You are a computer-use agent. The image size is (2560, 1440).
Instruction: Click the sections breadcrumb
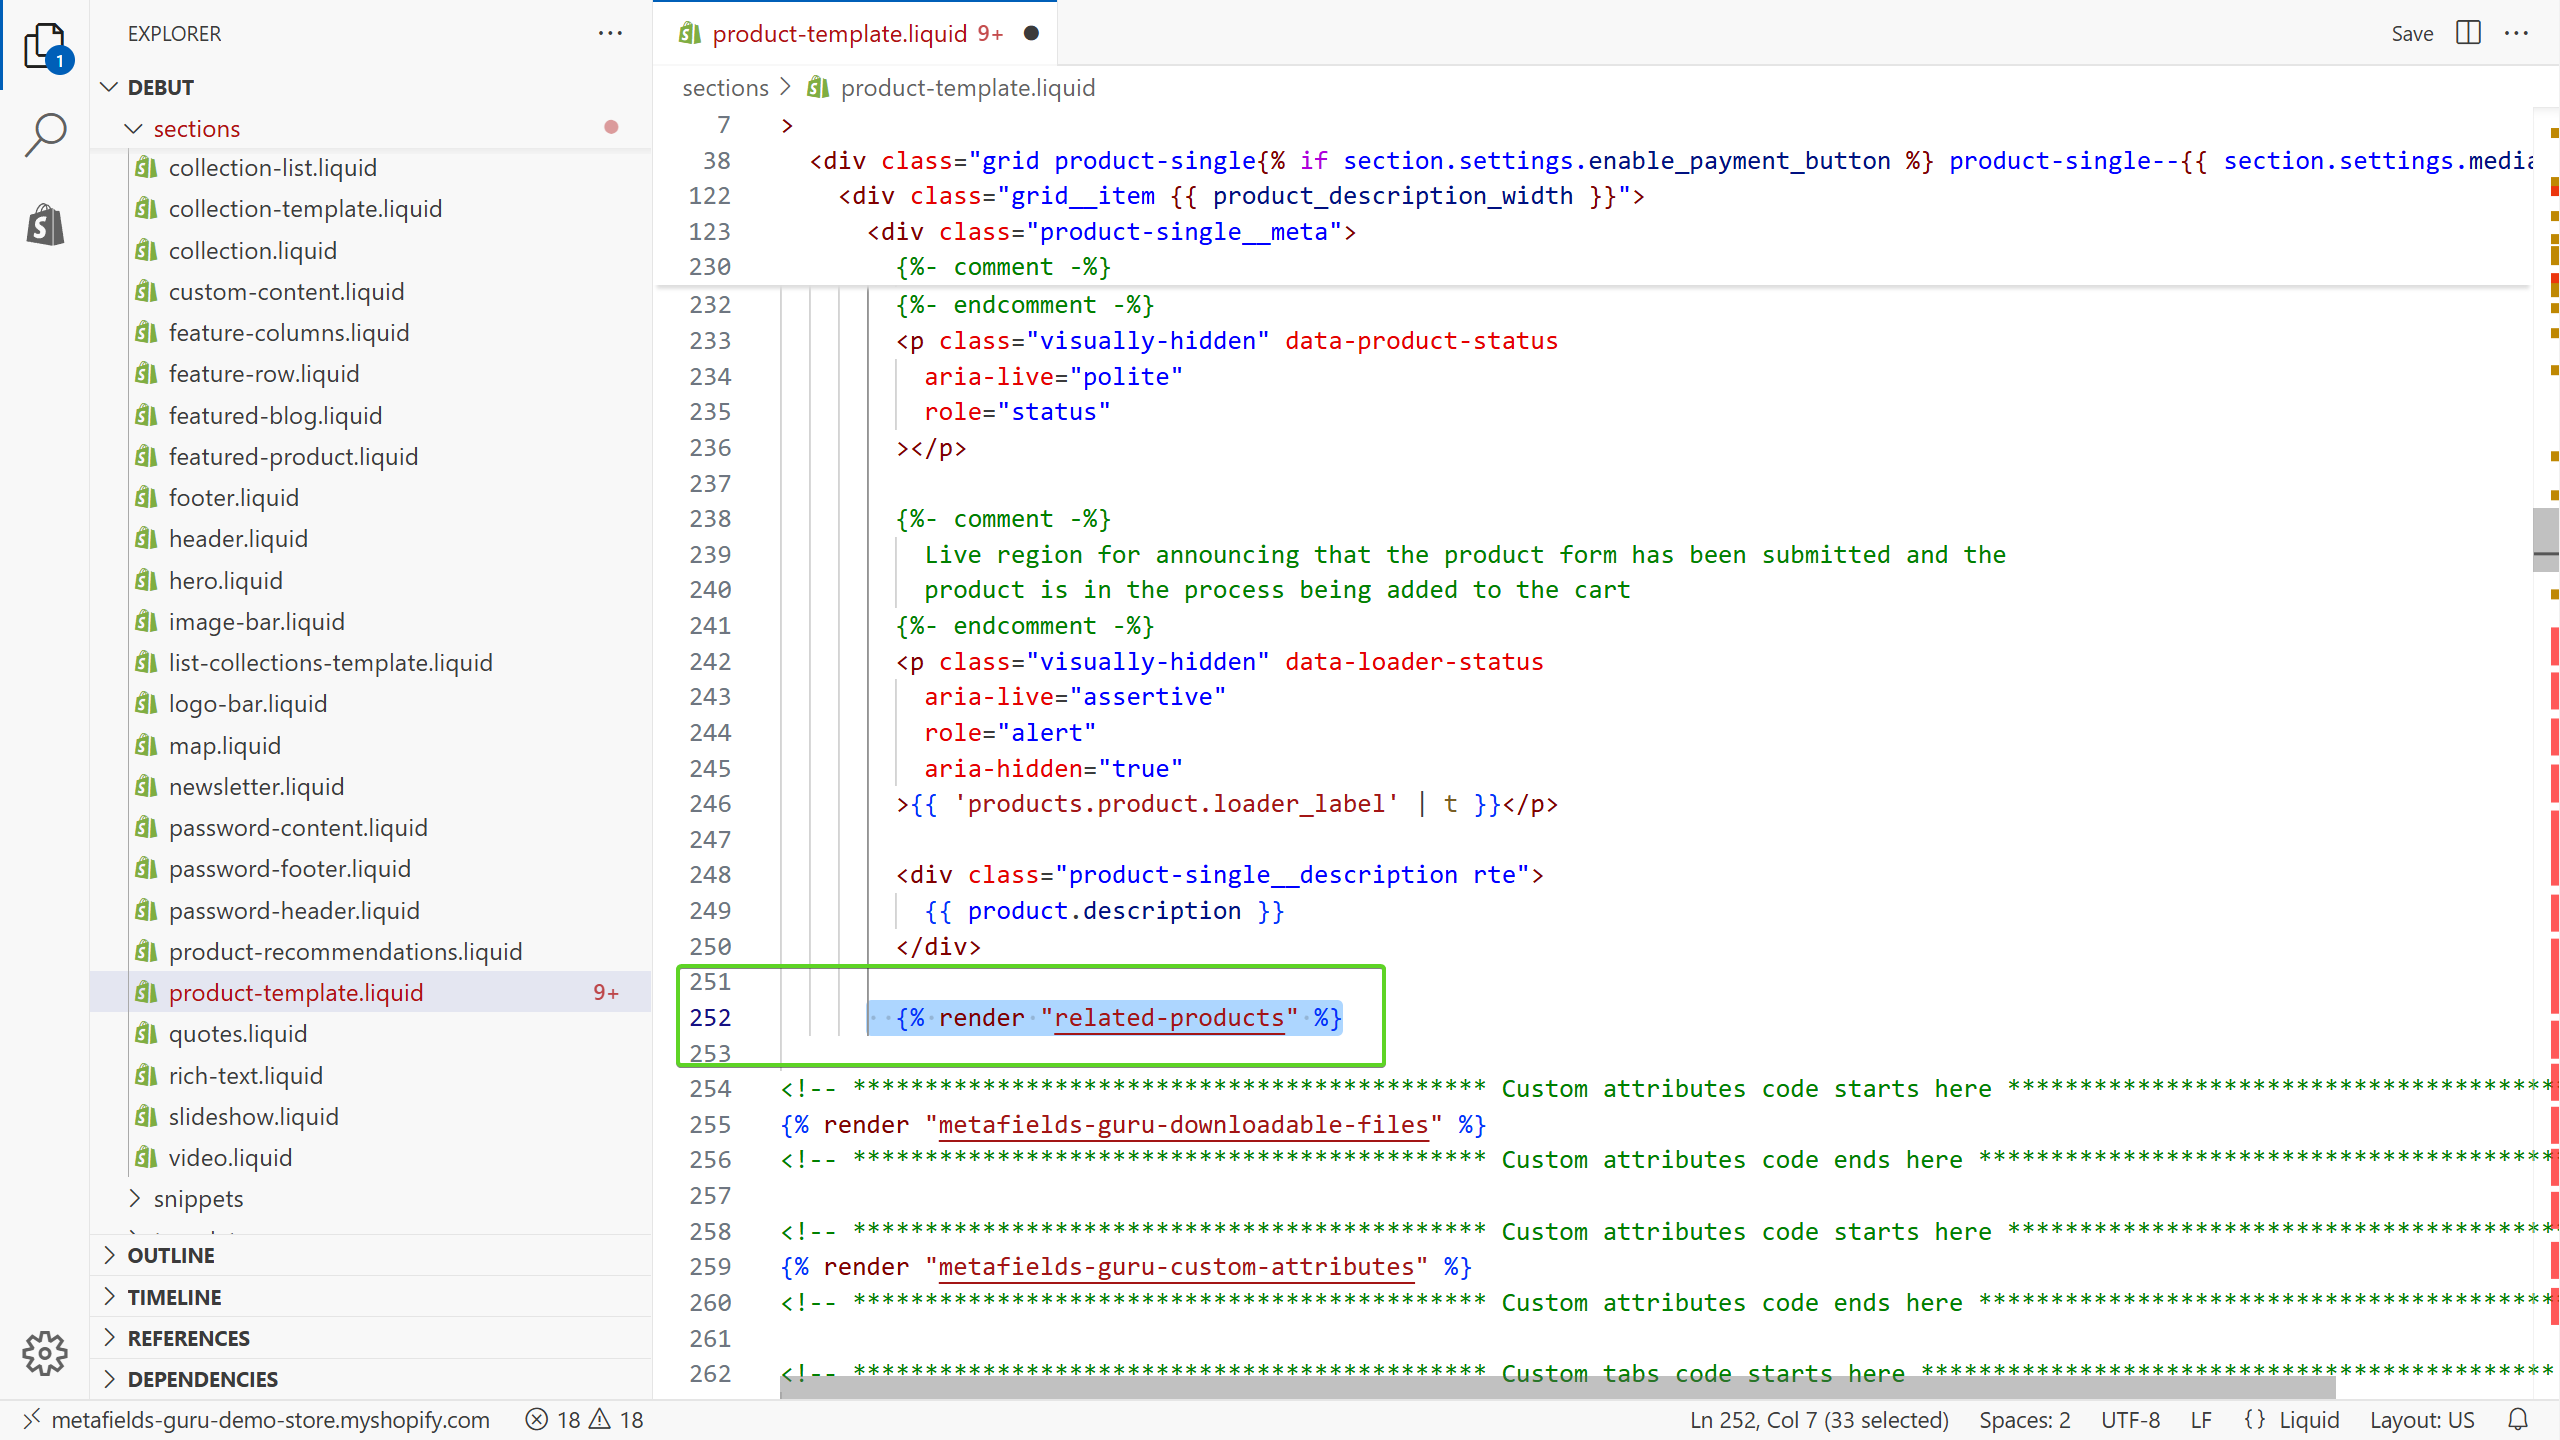click(725, 88)
